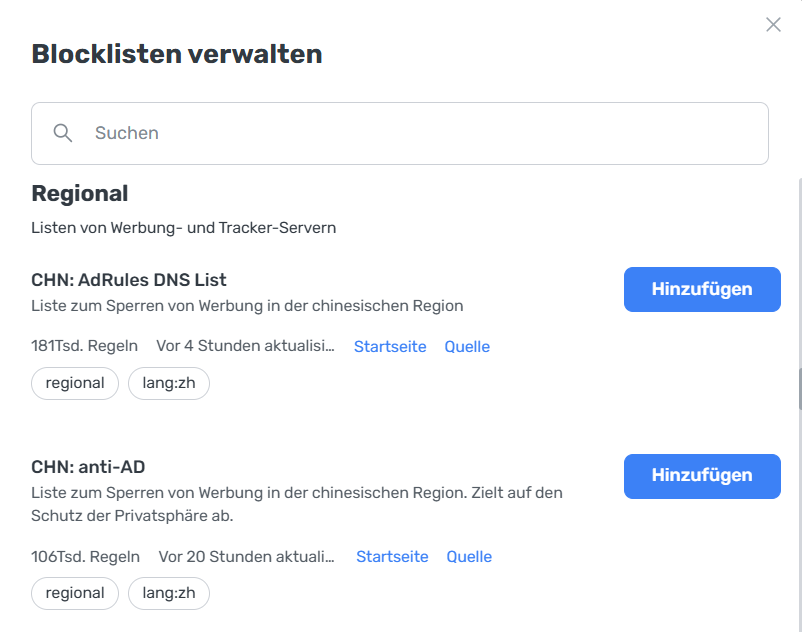The image size is (802, 632).
Task: Click the '181Tsd. Regeln' count text
Action: [84, 346]
